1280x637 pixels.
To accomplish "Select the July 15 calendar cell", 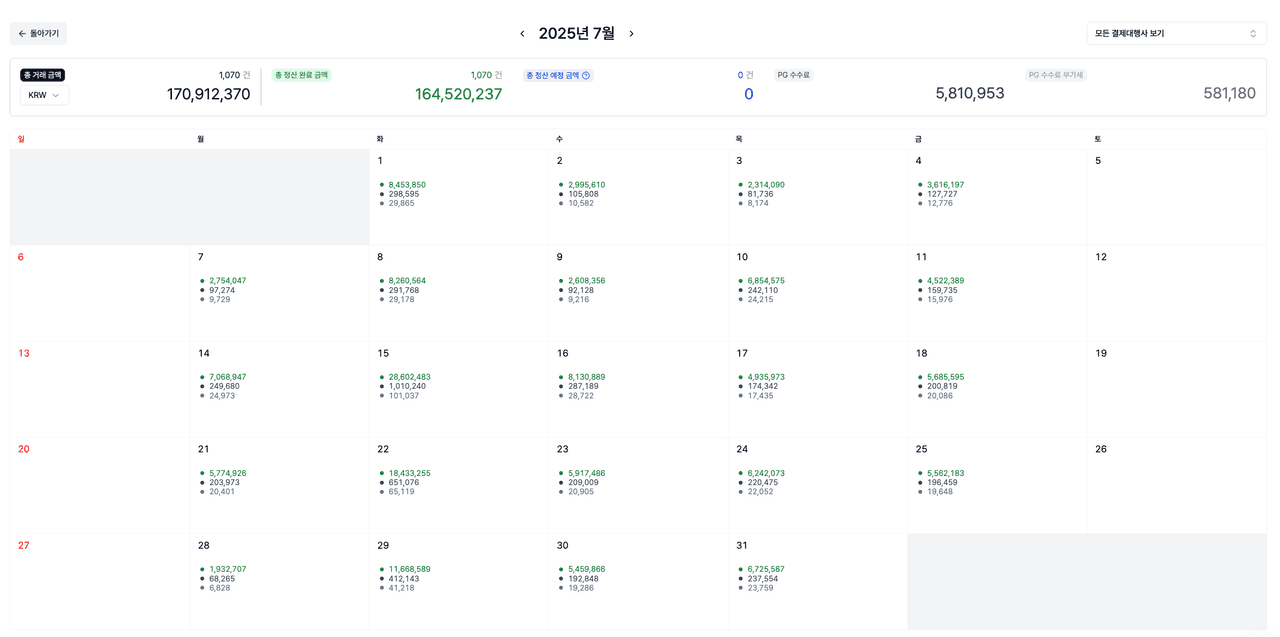I will [x=458, y=389].
